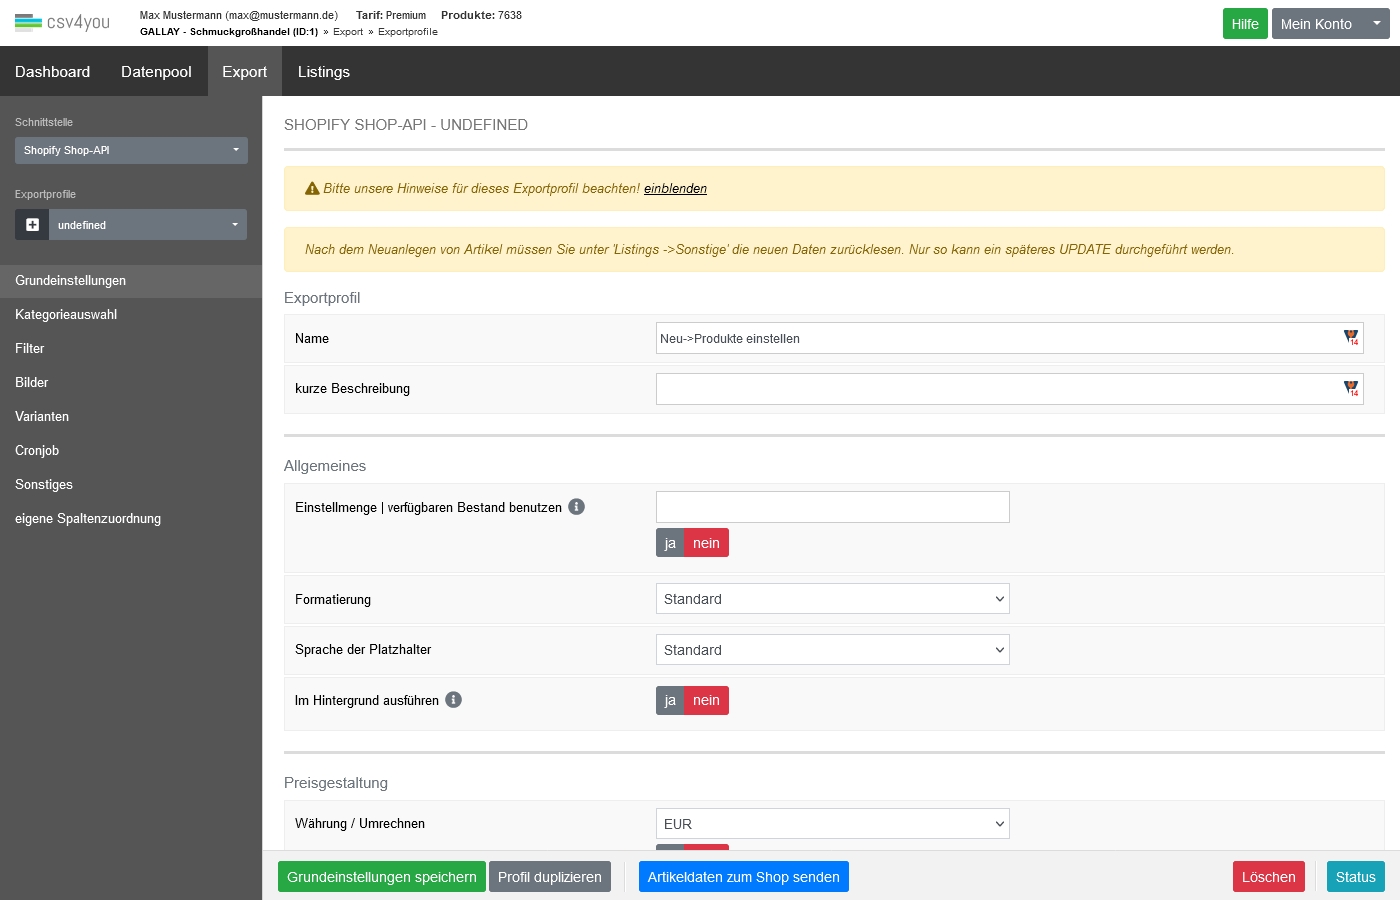Expand the Währung EUR dropdown

[x=832, y=824]
